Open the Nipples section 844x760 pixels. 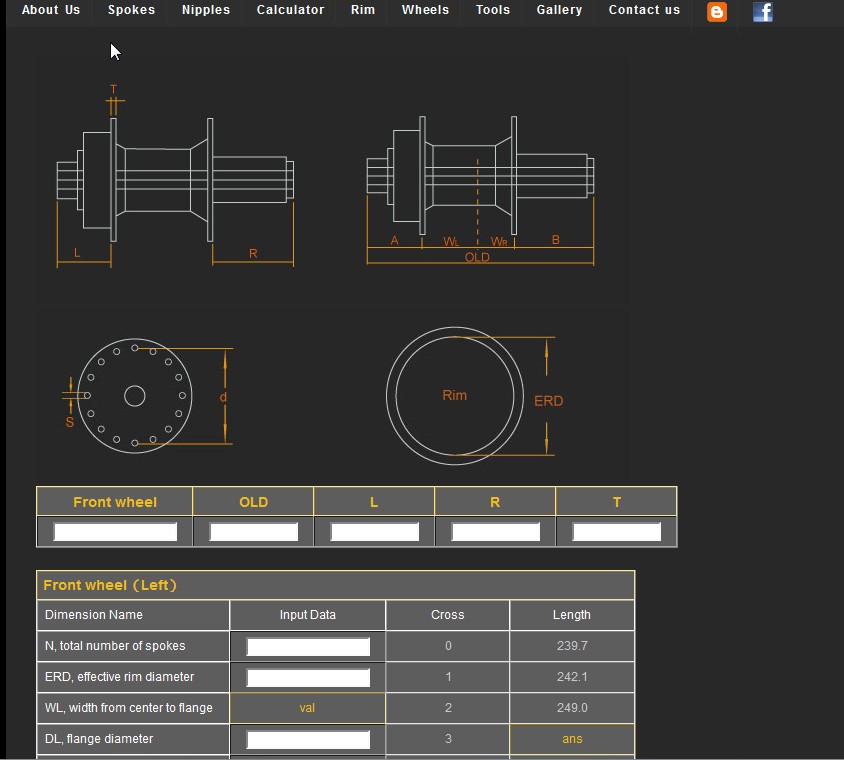205,10
